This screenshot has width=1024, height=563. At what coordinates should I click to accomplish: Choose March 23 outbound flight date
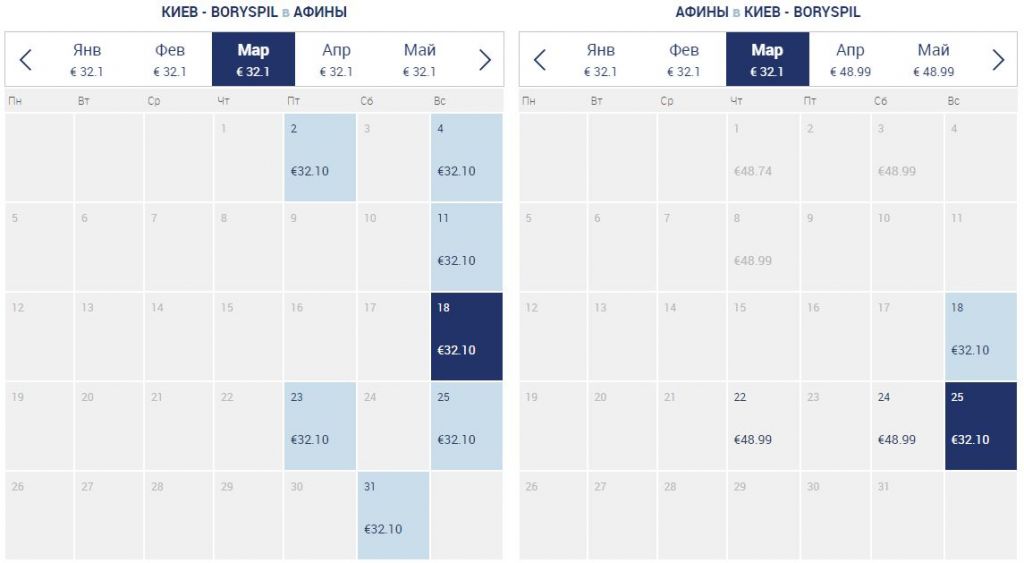tap(319, 426)
